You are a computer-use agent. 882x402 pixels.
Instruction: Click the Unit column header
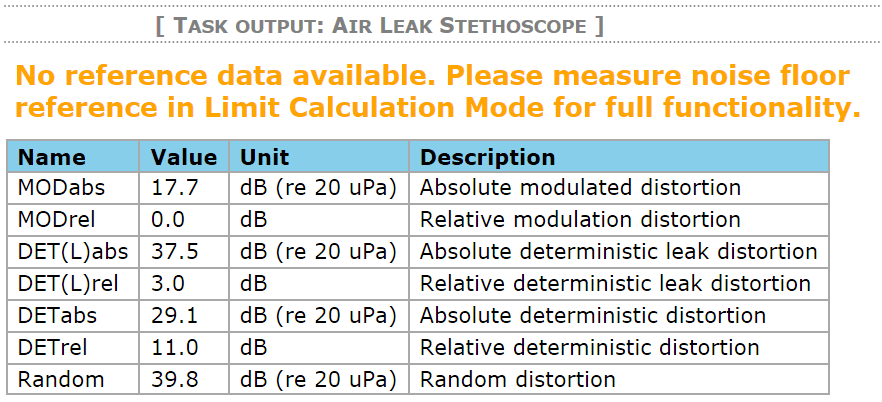[x=319, y=157]
